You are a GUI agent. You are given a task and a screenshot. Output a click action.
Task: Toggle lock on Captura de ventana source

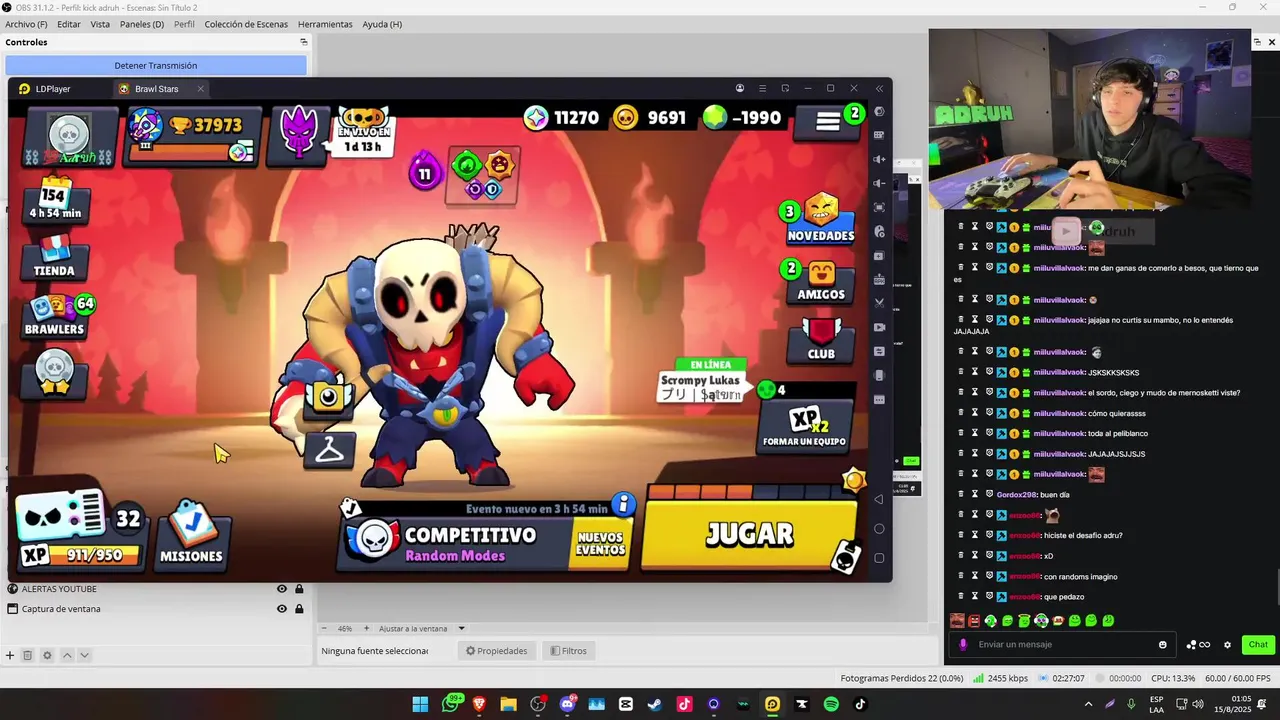pyautogui.click(x=299, y=609)
